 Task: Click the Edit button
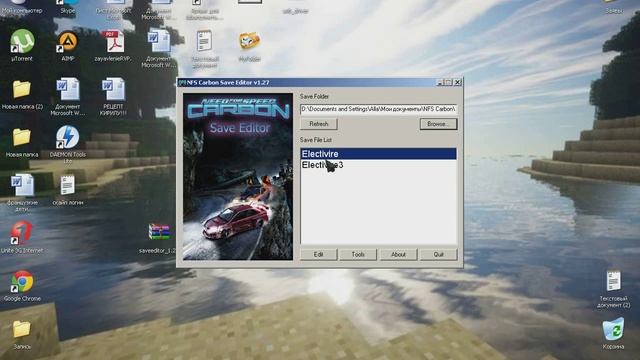[x=318, y=254]
